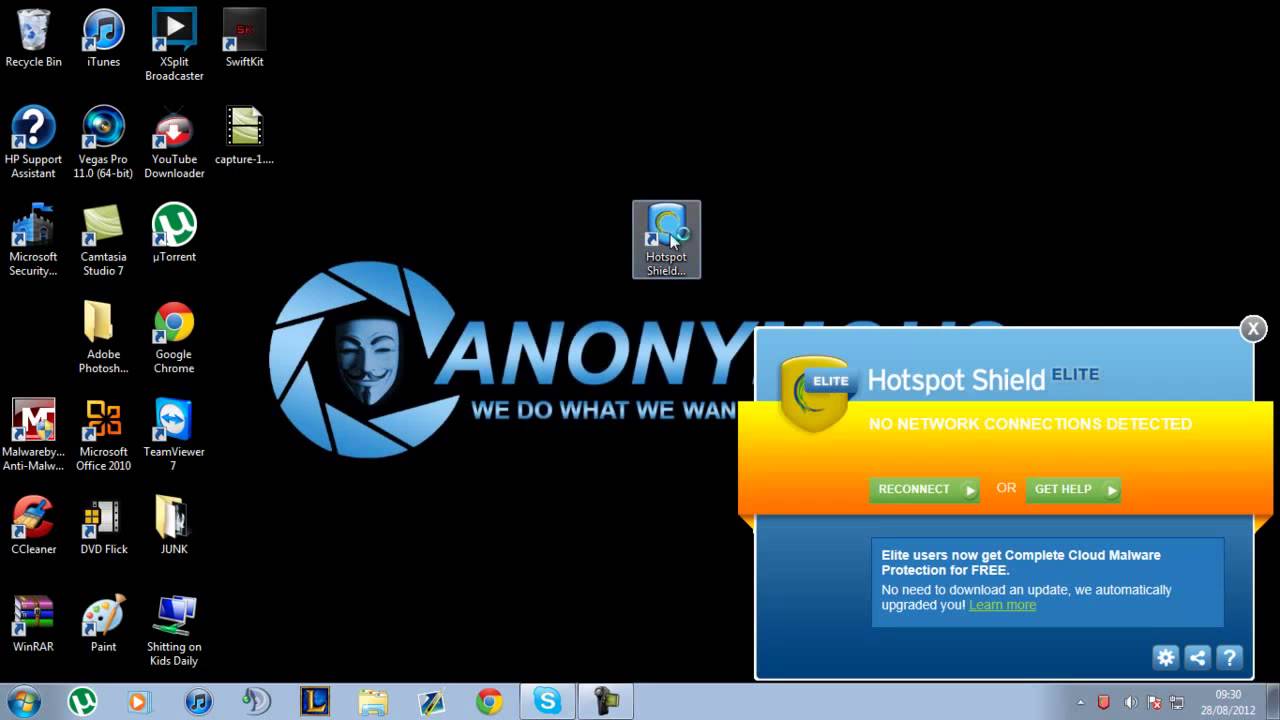1280x720 pixels.
Task: Open the Ventrilo headset taskbar icon
Action: [256, 702]
